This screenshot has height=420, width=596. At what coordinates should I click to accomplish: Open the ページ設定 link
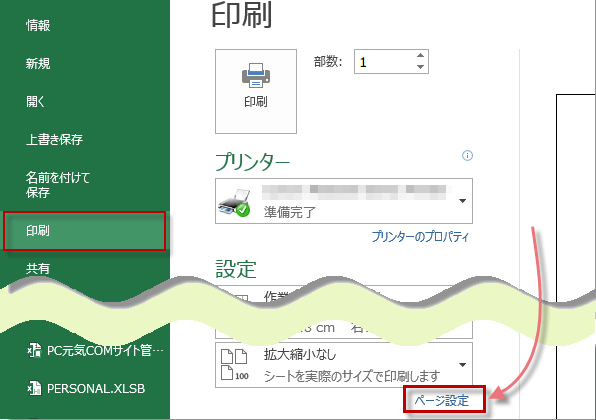pyautogui.click(x=442, y=400)
